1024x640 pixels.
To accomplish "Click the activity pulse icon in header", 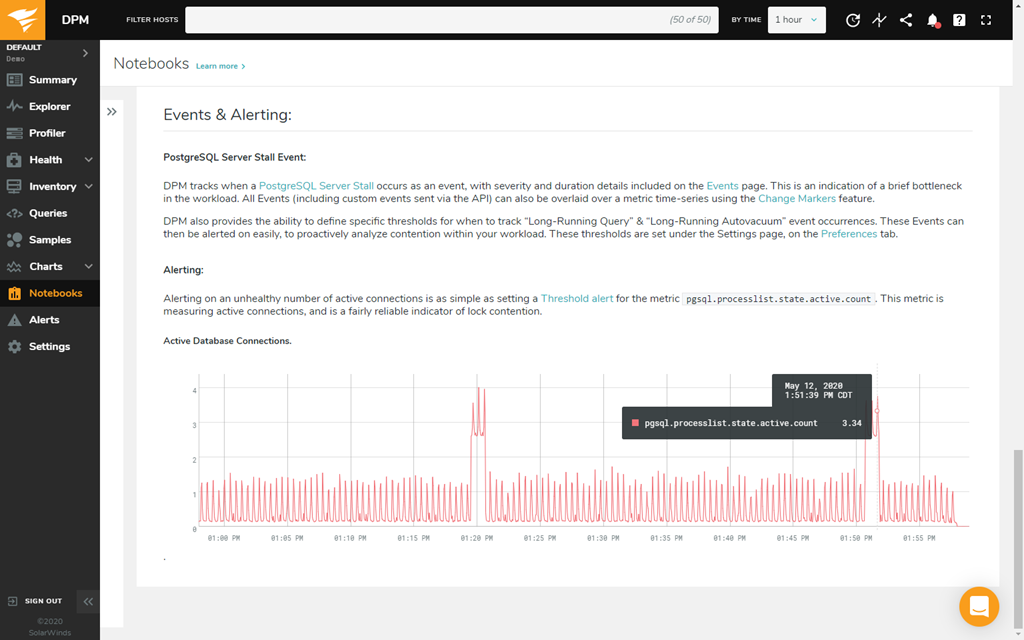I will (879, 20).
